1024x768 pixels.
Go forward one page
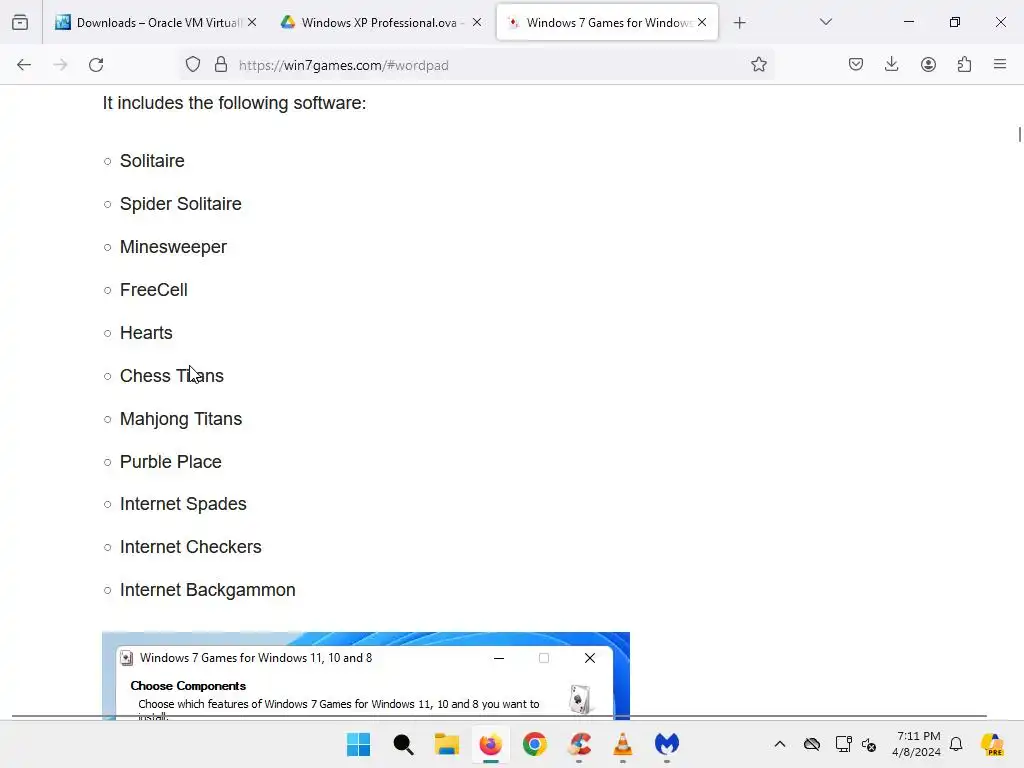point(60,65)
